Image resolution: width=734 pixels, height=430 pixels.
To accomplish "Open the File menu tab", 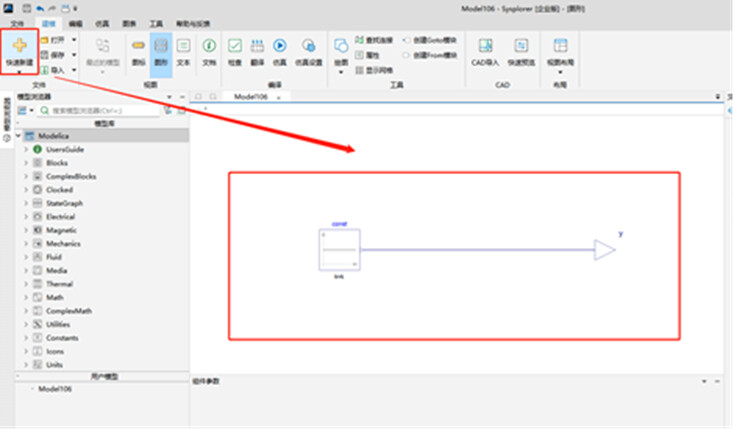I will click(x=17, y=23).
